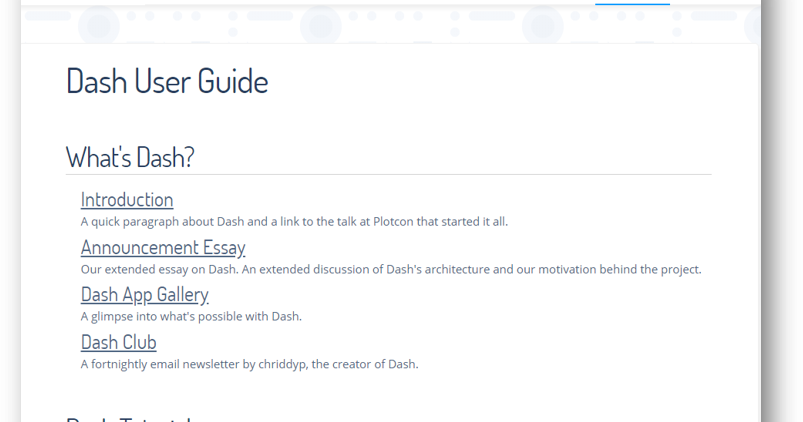Follow the Dash App Gallery link
The width and height of the screenshot is (803, 422).
coord(144,294)
